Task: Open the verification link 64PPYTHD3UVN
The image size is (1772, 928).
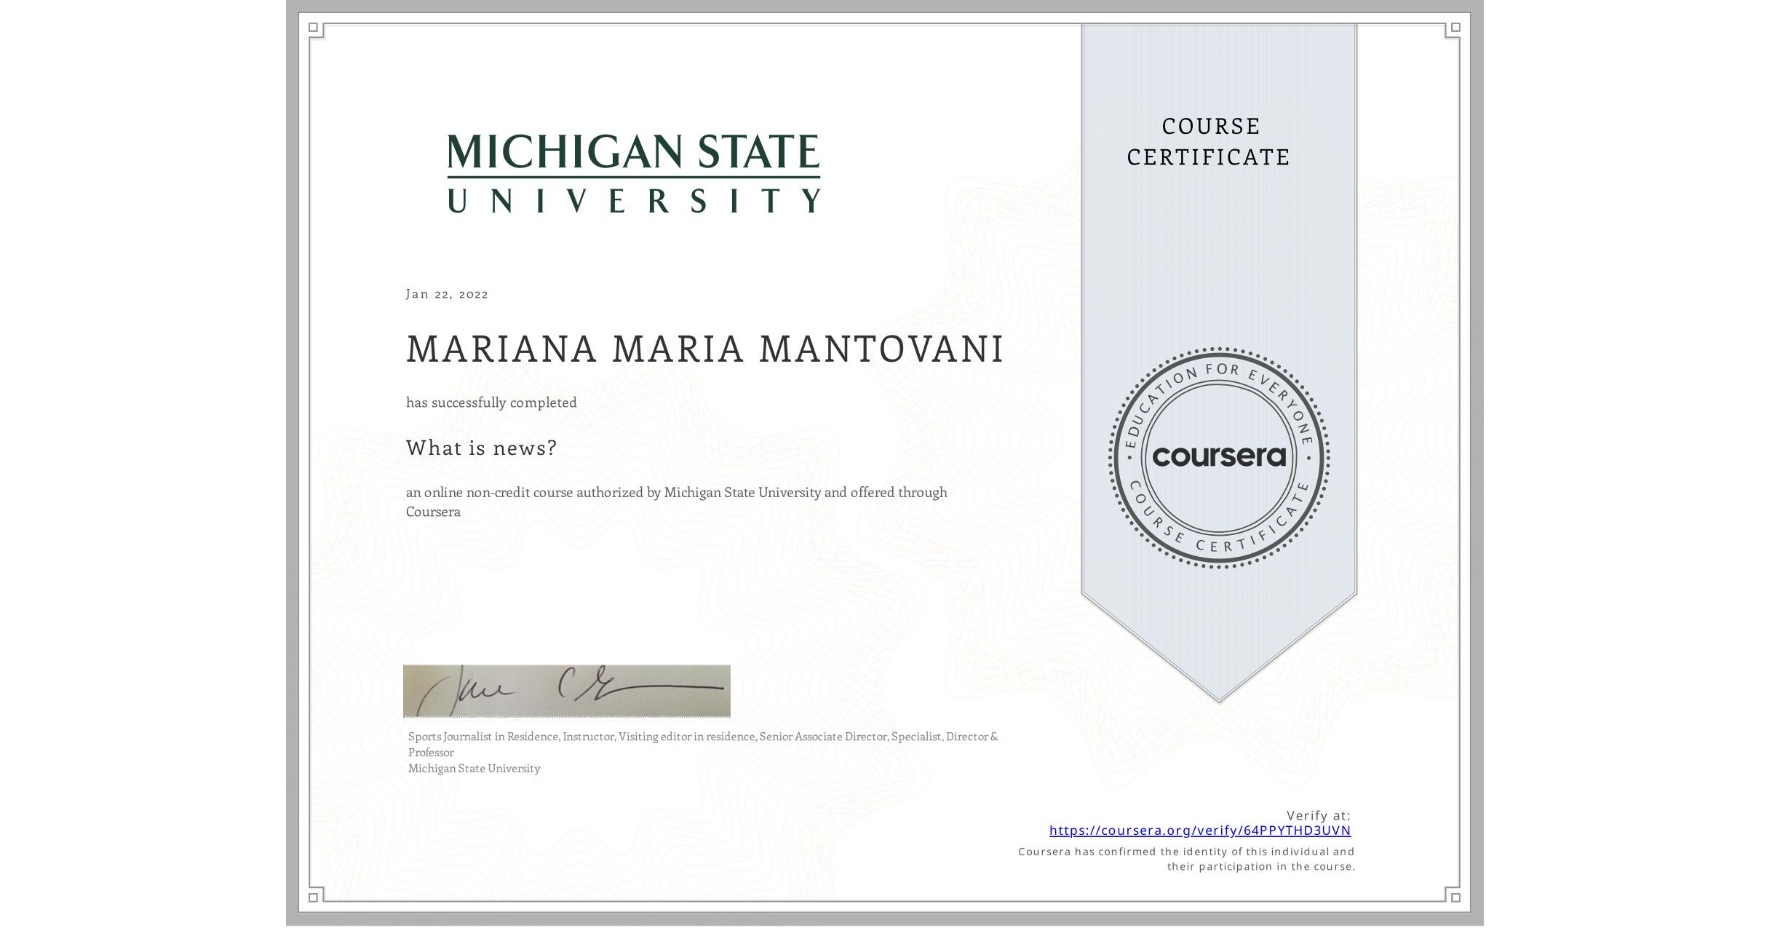Action: (x=1199, y=830)
